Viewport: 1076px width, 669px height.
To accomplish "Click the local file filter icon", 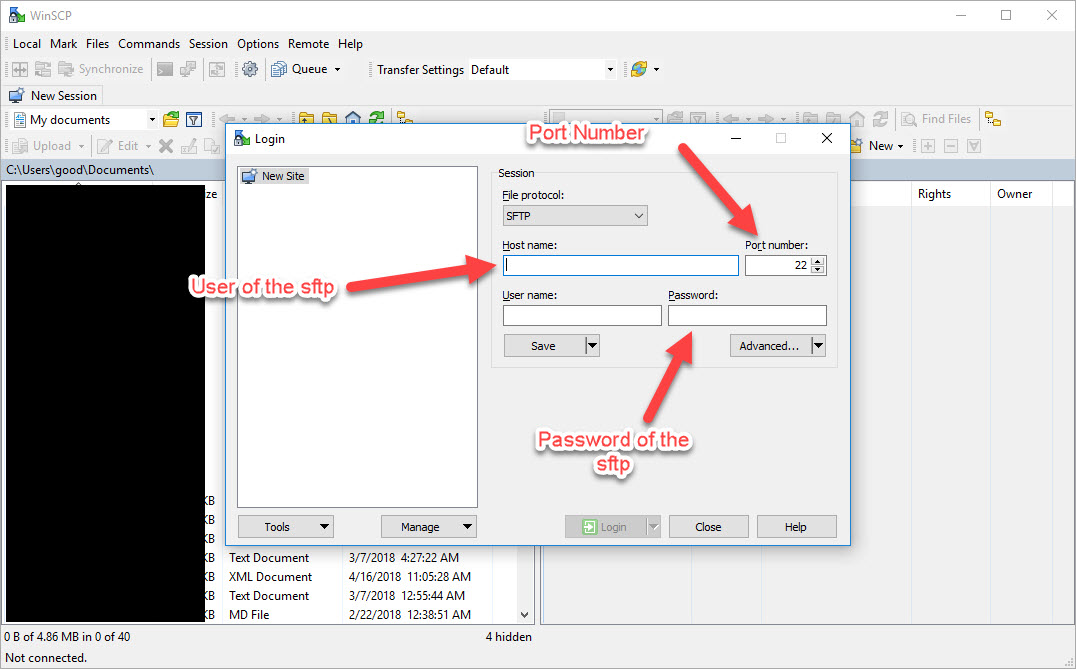I will coord(194,119).
